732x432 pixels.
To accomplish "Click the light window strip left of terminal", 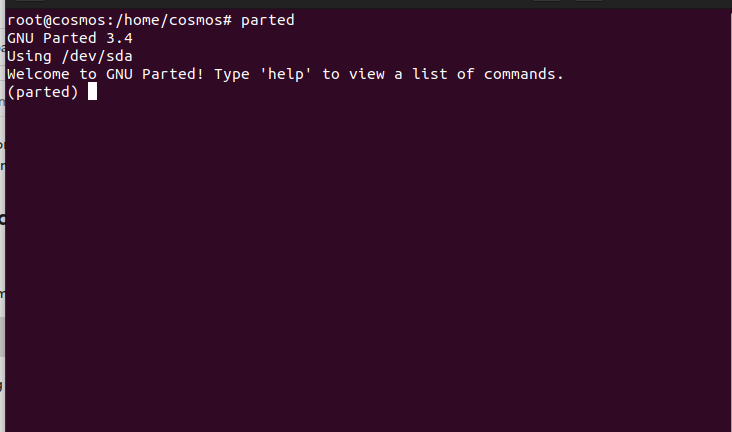I will (2, 250).
